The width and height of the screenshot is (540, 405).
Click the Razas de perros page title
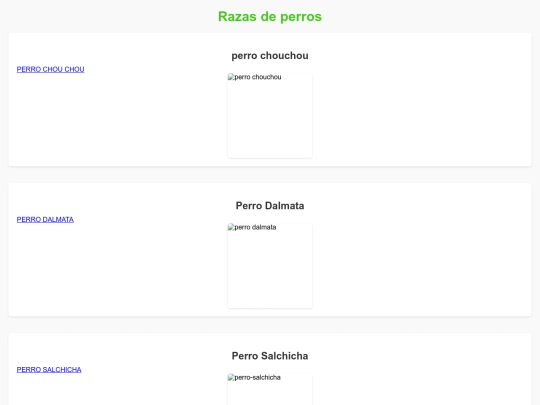pyautogui.click(x=270, y=17)
